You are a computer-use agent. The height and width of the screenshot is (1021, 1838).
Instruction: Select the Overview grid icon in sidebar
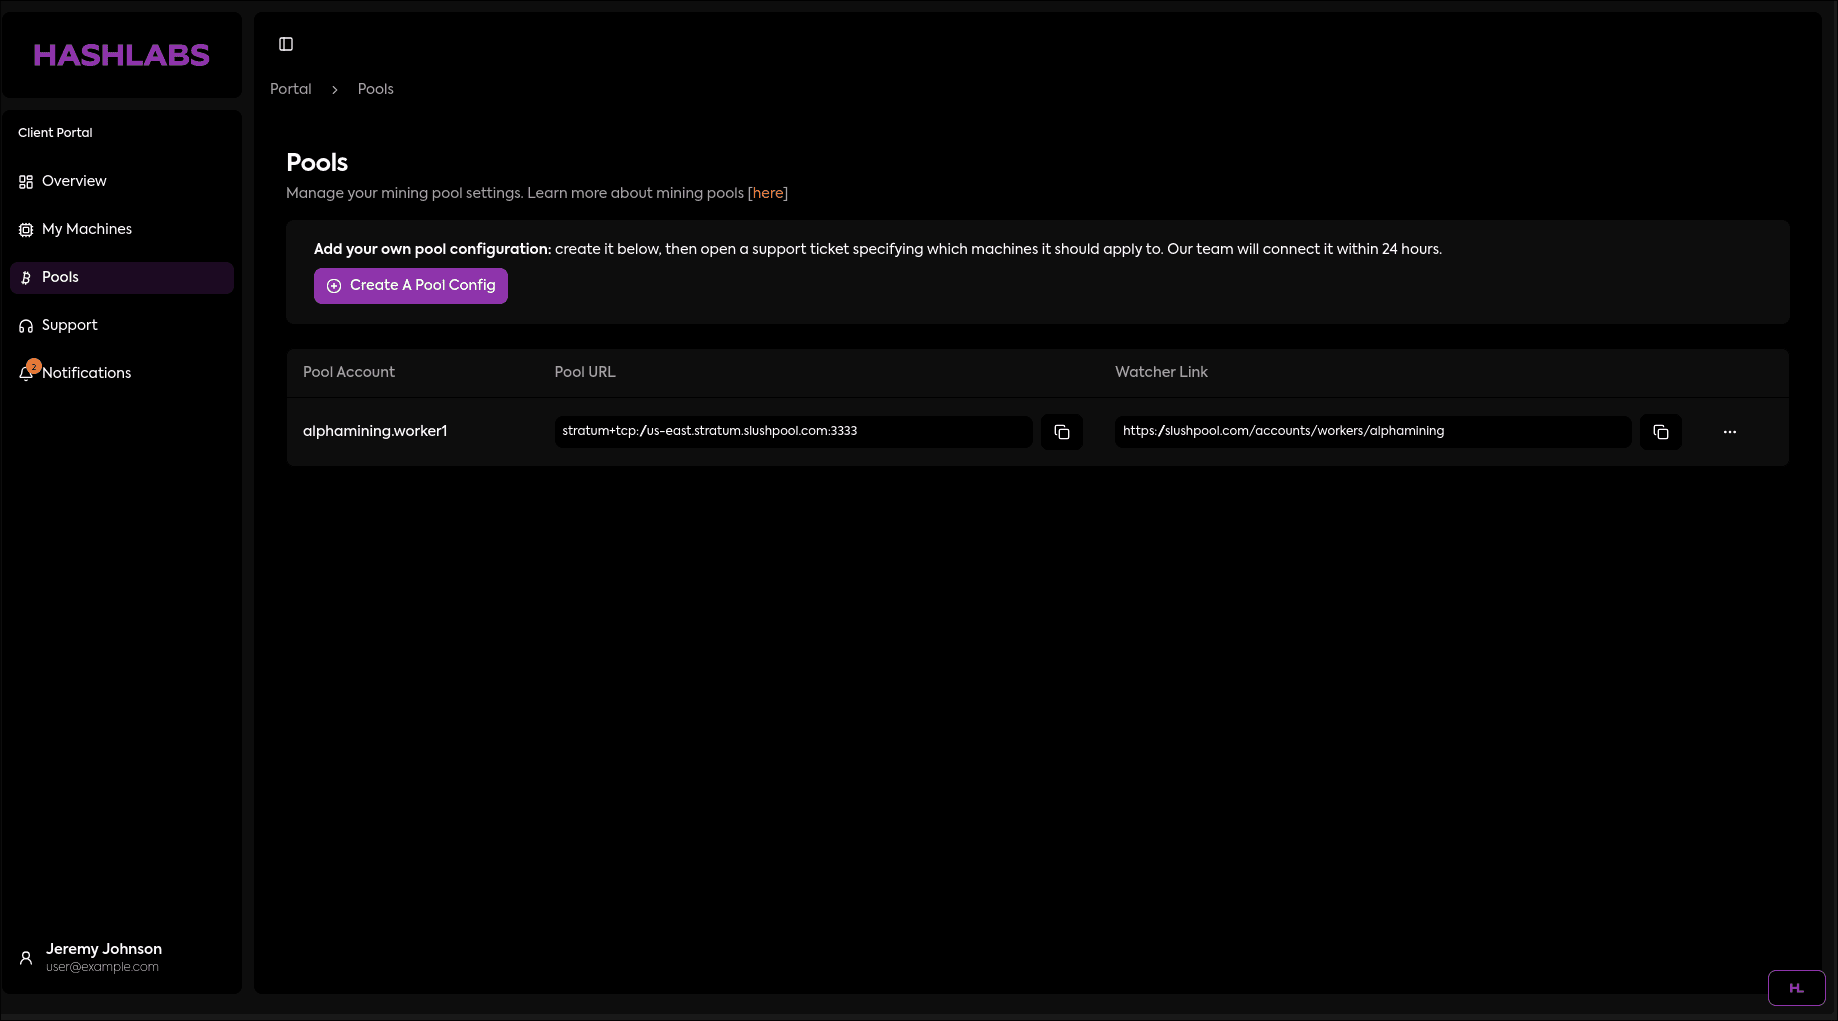tap(25, 181)
